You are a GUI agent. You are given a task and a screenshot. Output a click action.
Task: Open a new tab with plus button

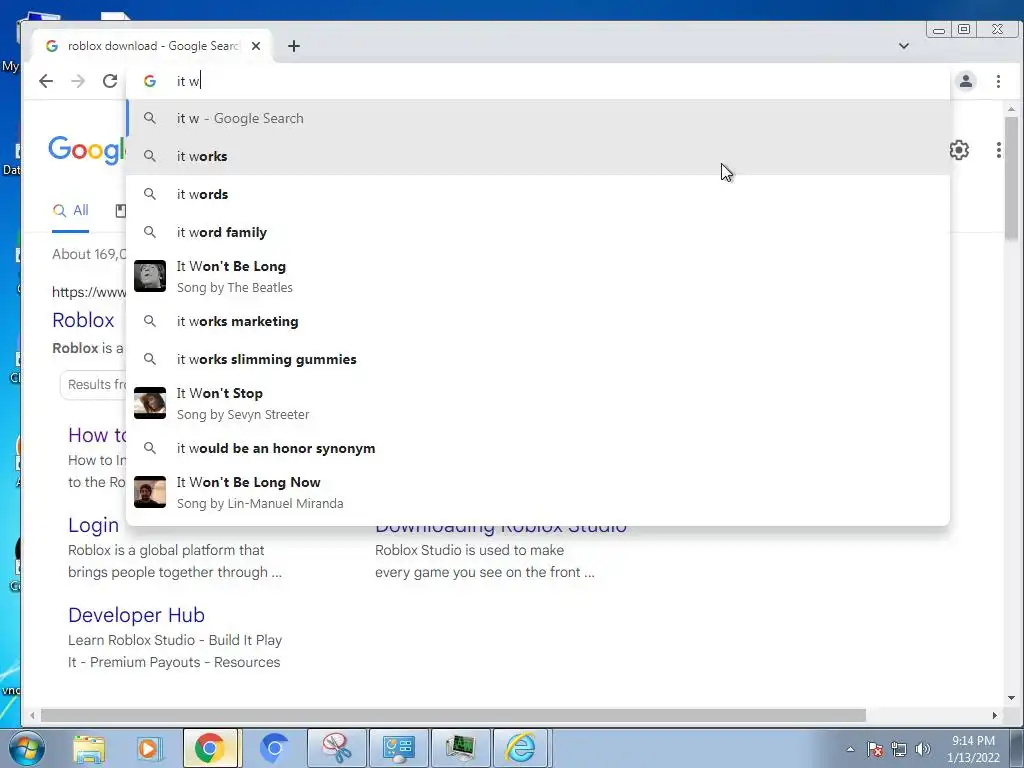pos(294,46)
